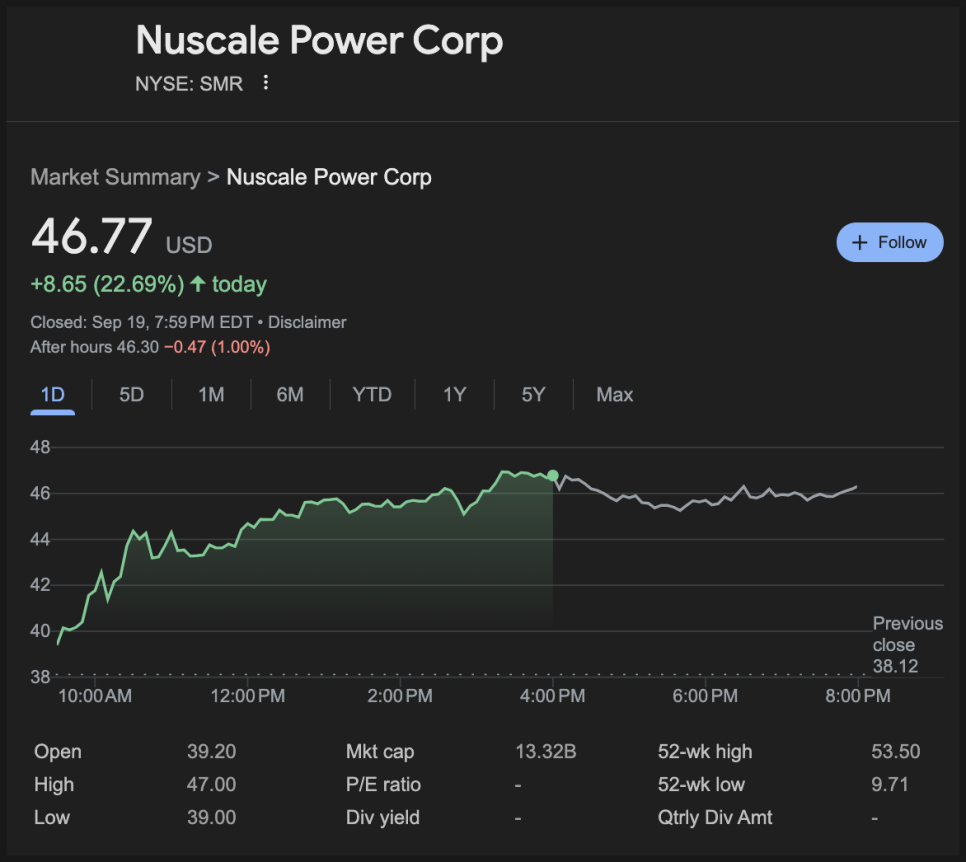The height and width of the screenshot is (862, 966).
Task: Open the Disclaimer link
Action: tap(307, 322)
